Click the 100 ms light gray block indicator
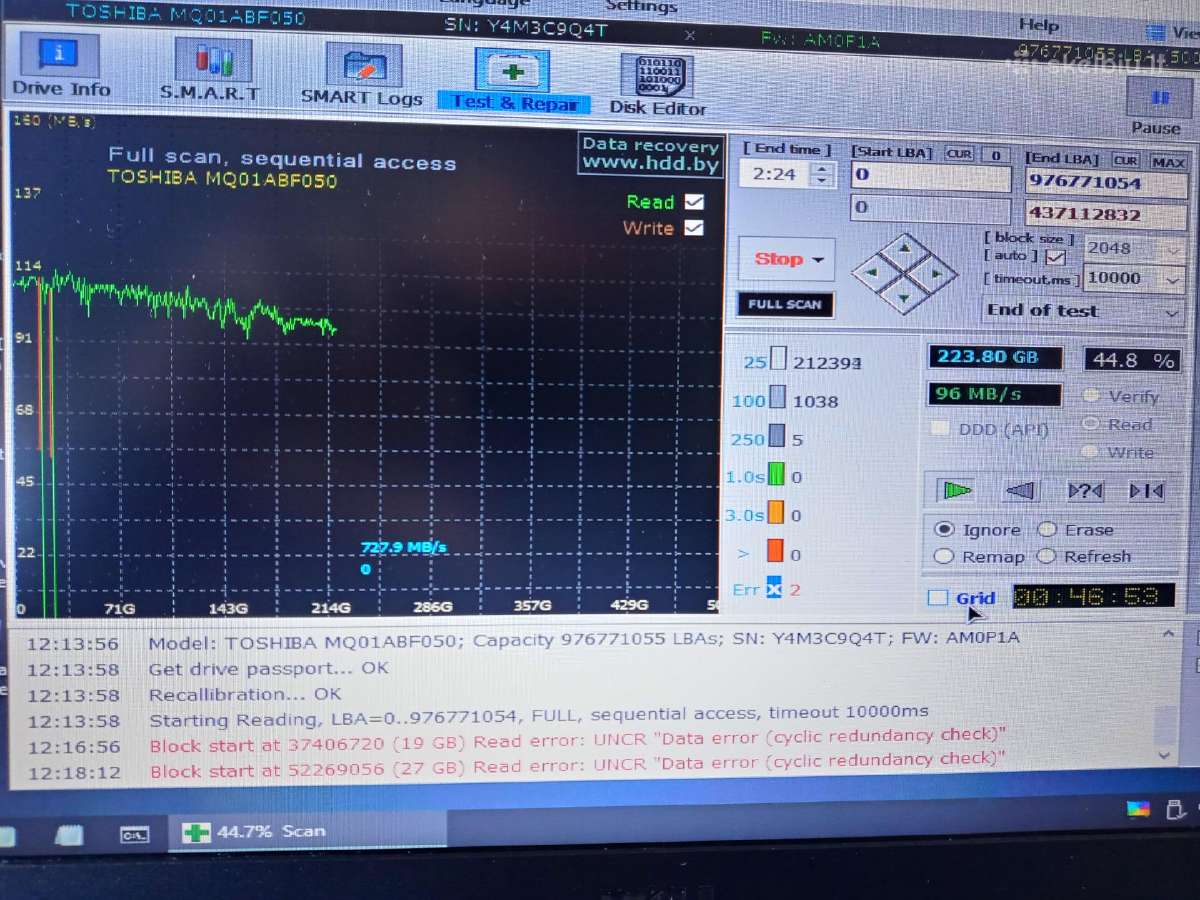The height and width of the screenshot is (900, 1200). [x=777, y=399]
